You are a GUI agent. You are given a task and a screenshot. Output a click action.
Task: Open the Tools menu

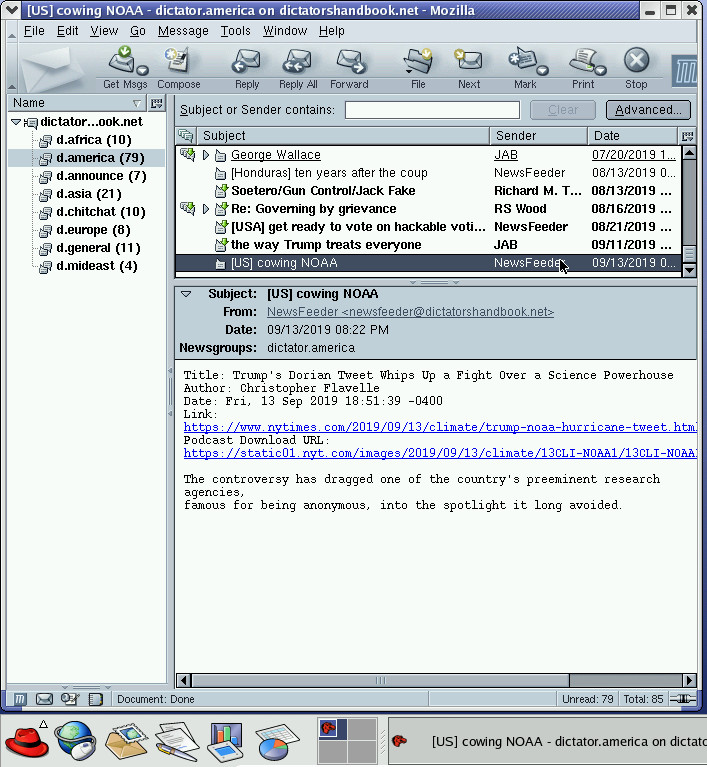[235, 31]
